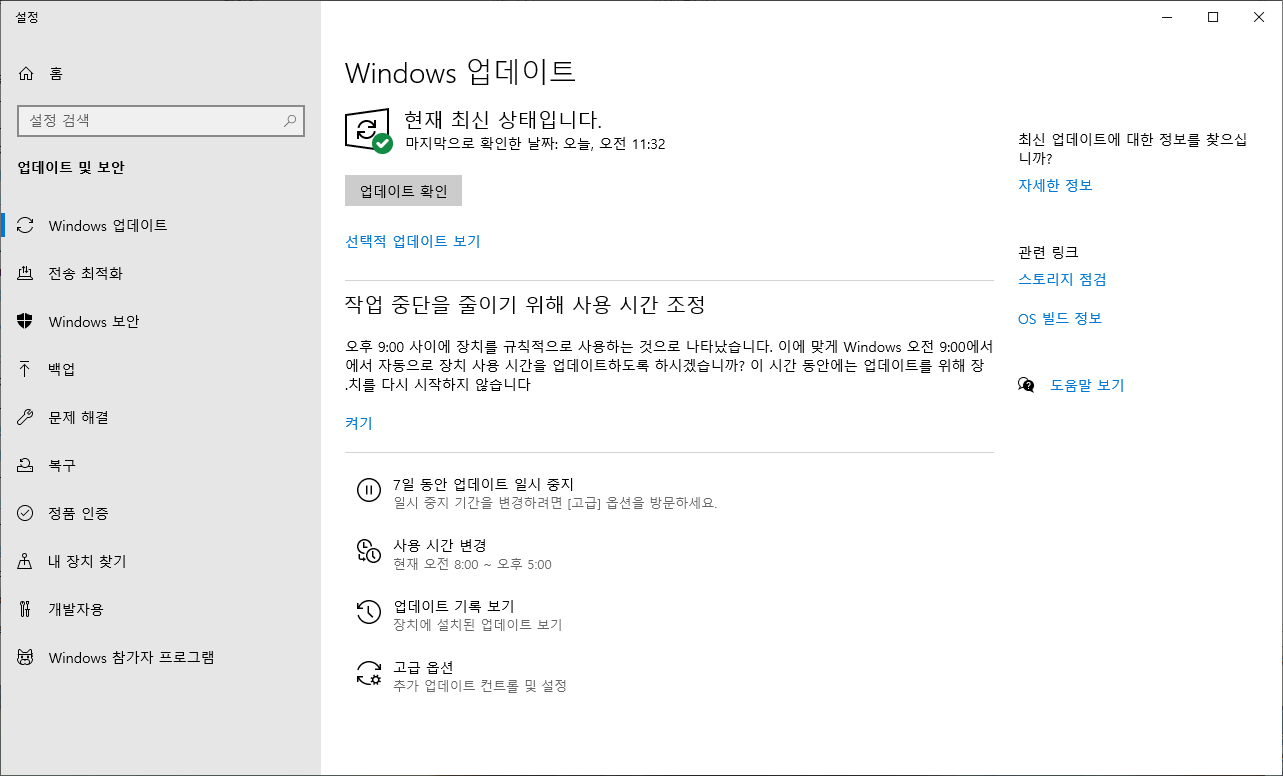Click 추가 업데이트 컨트롤 및 설정 subtitle
Viewport: 1283px width, 776px height.
(x=480, y=686)
